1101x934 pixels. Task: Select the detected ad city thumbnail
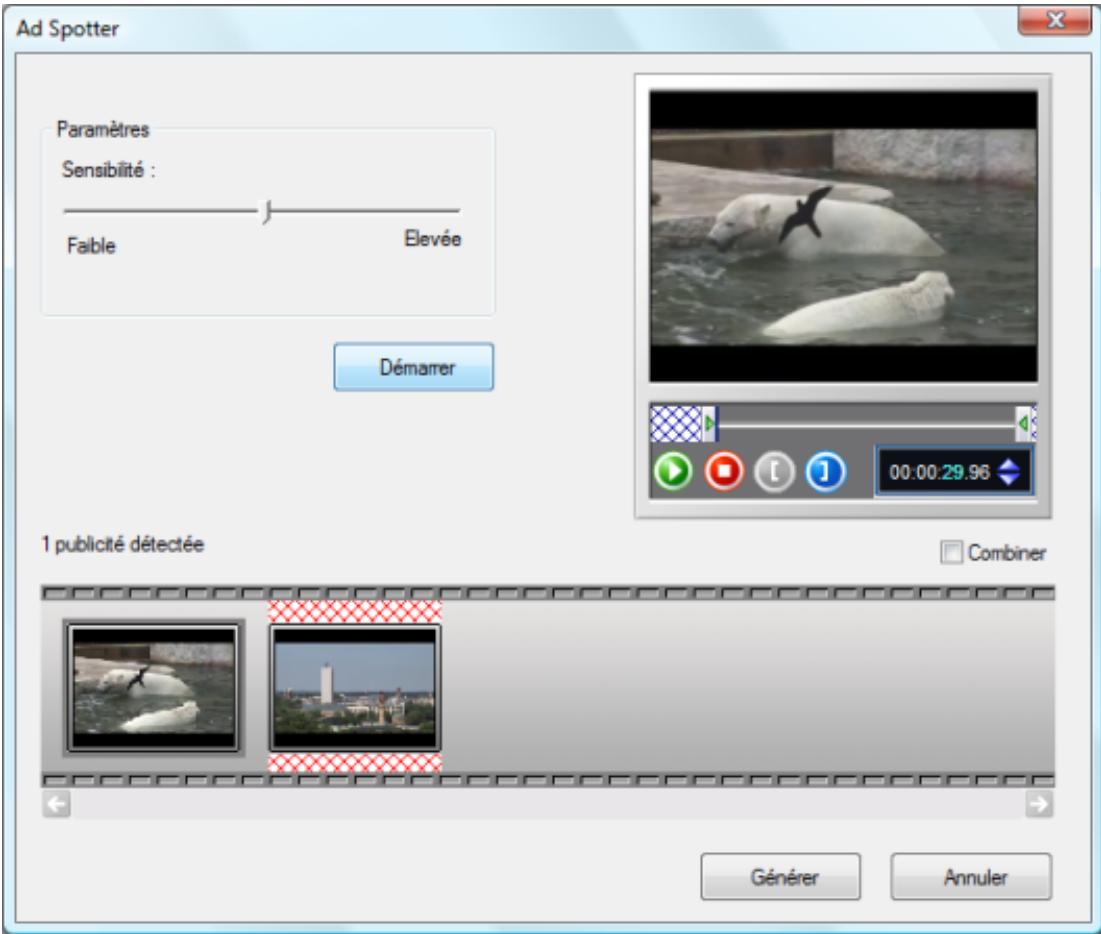[355, 688]
